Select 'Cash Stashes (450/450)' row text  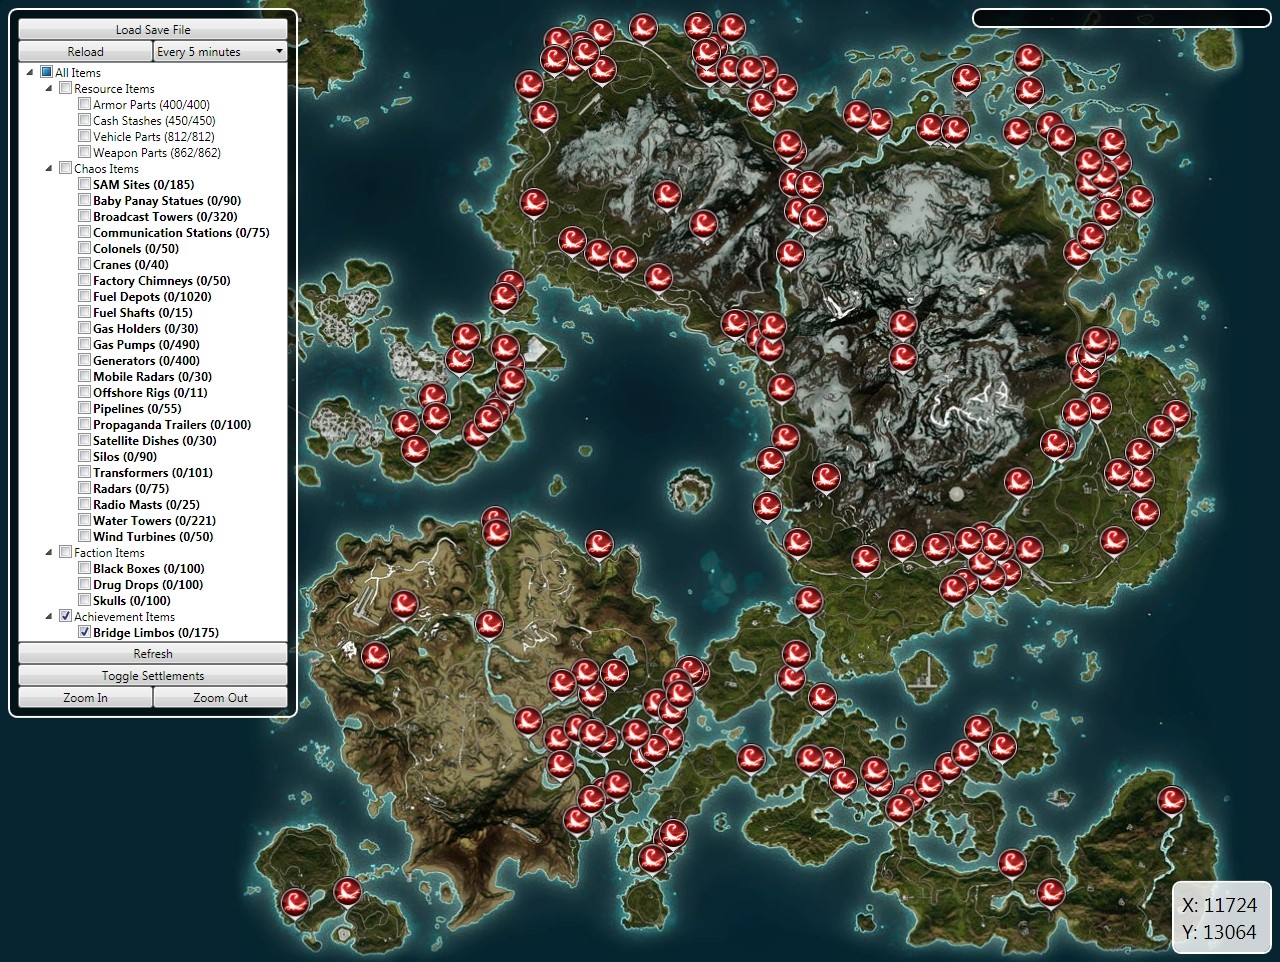pyautogui.click(x=154, y=120)
